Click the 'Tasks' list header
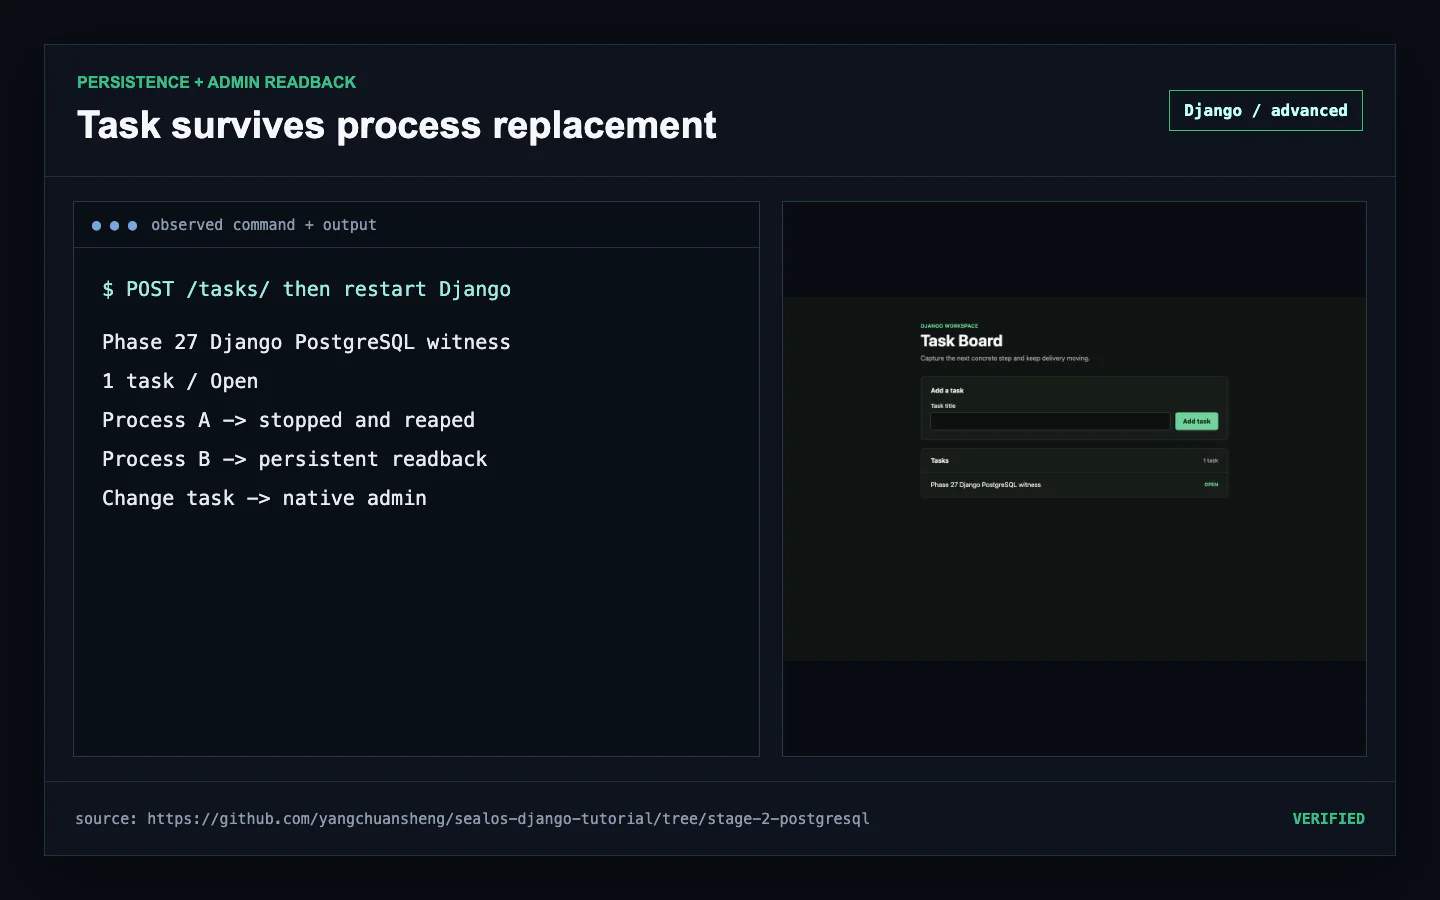This screenshot has width=1440, height=900. point(939,461)
